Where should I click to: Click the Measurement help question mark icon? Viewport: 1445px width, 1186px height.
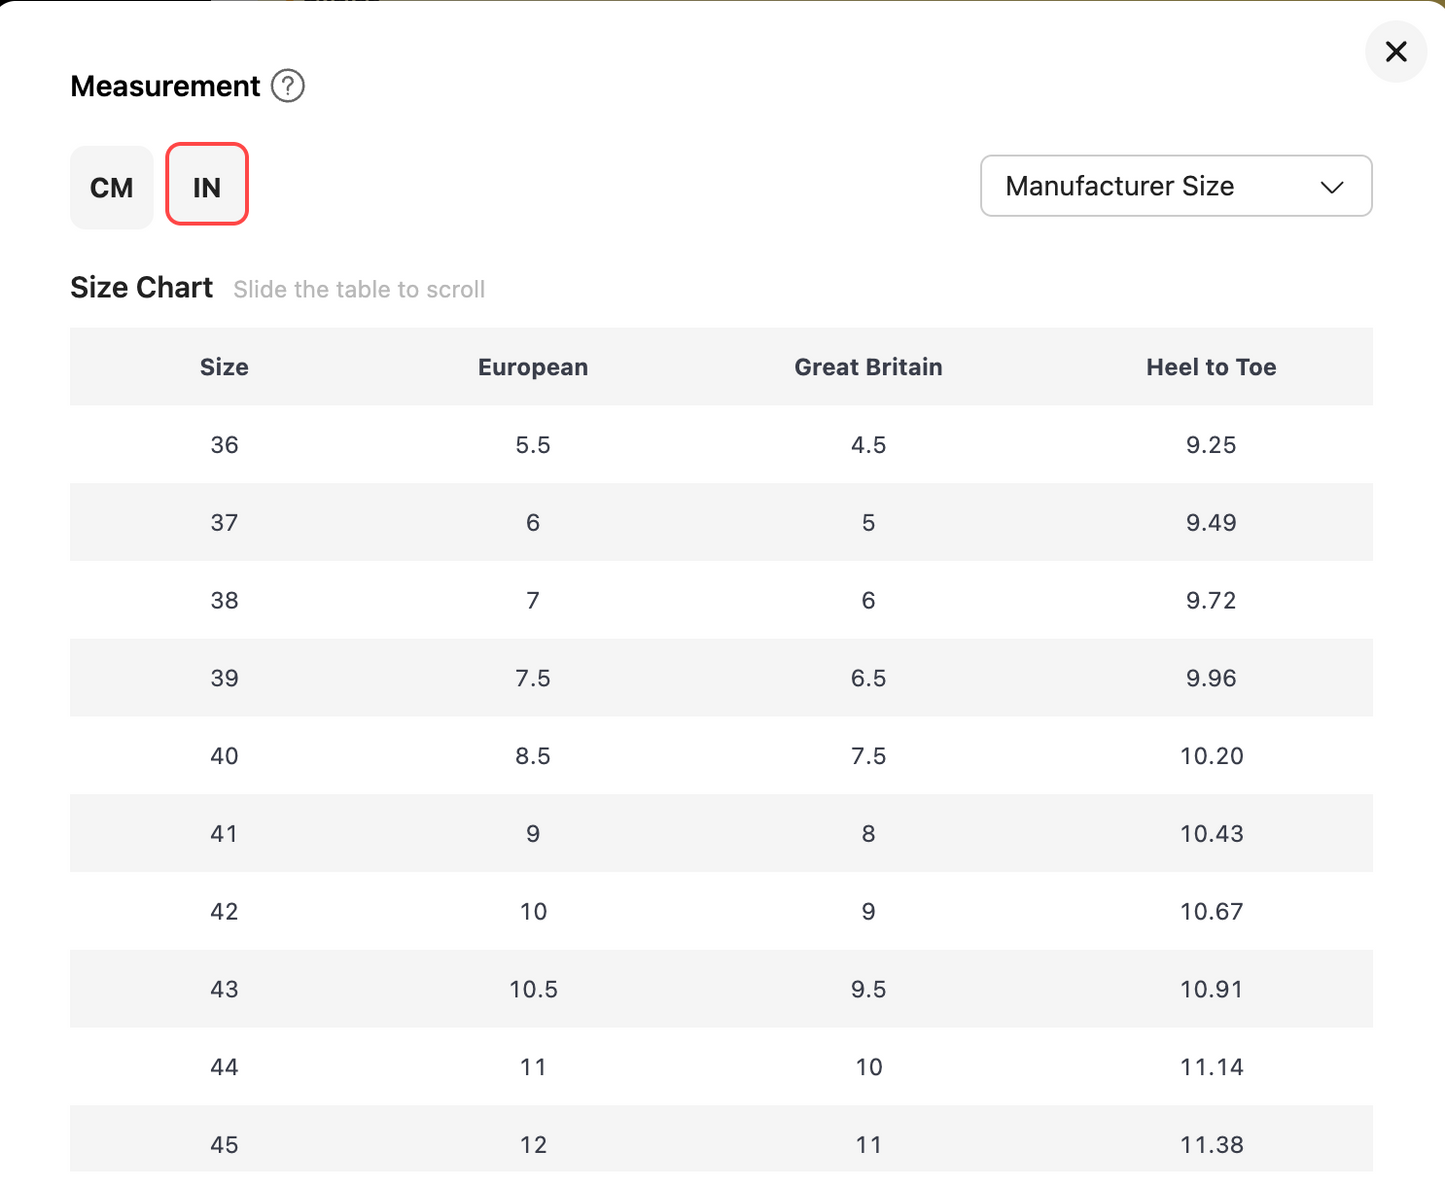[288, 87]
